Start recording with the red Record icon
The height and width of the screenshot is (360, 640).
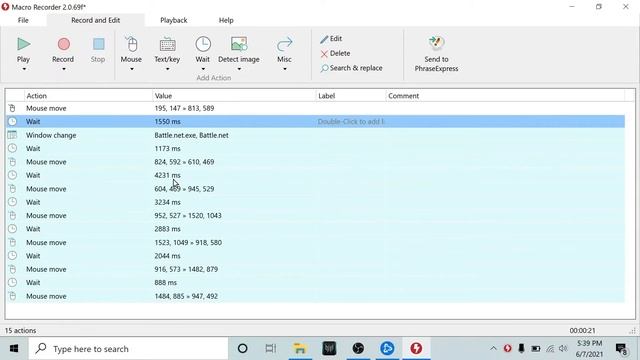pos(63,44)
